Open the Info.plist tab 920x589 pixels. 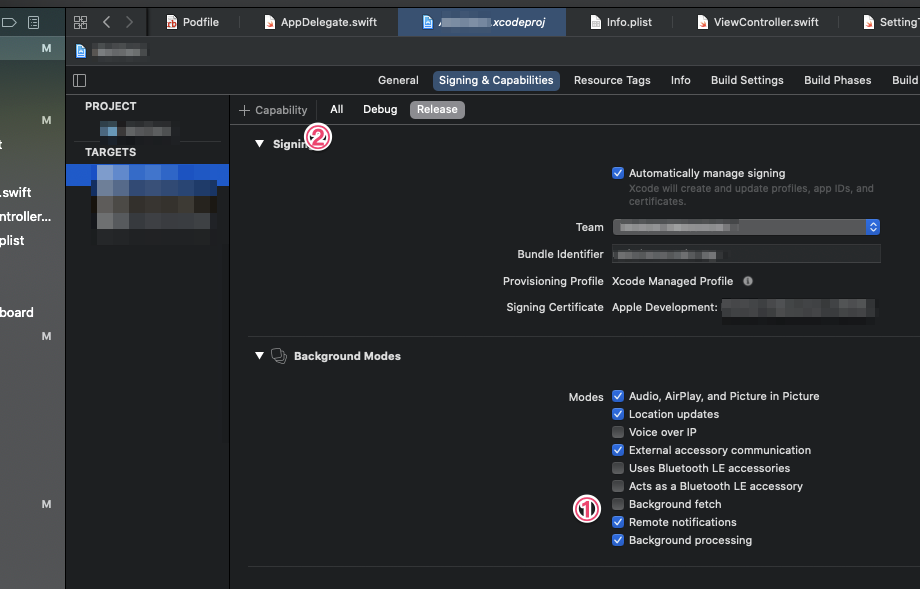click(621, 22)
